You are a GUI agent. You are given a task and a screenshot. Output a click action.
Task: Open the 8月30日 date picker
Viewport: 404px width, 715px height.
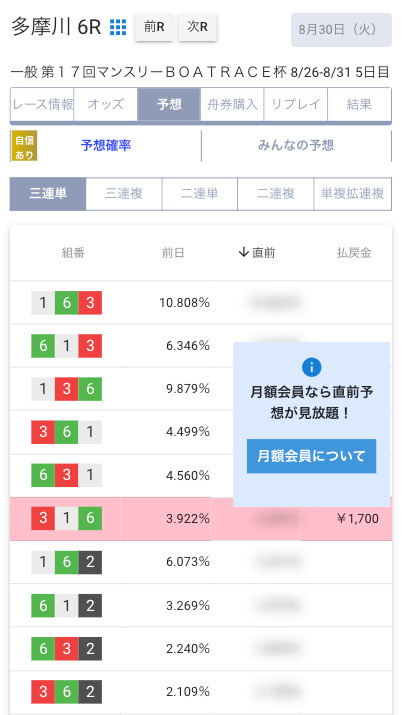pos(341,30)
